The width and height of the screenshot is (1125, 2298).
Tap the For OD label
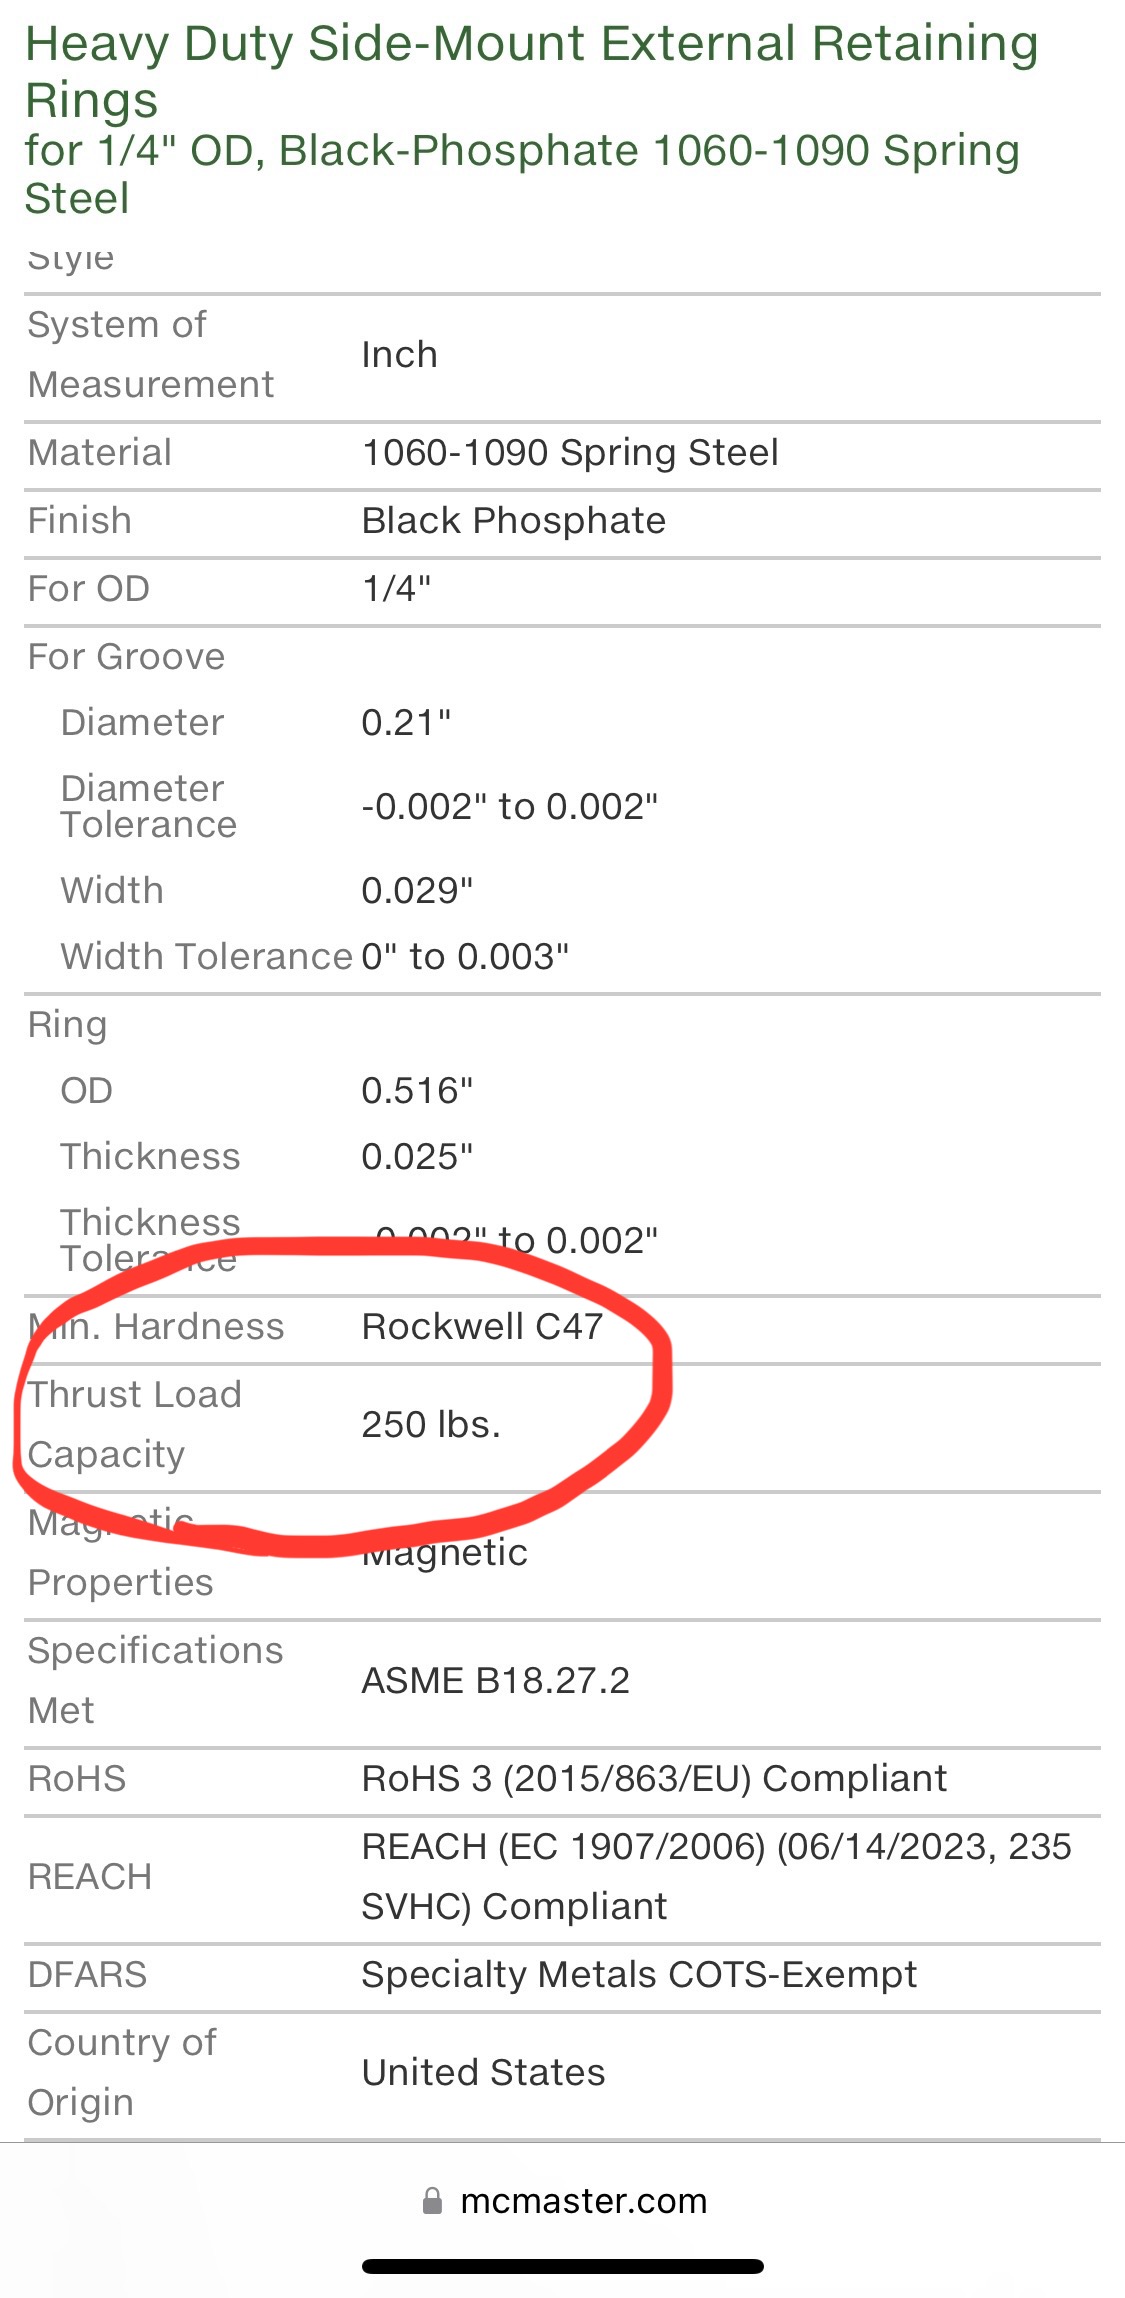tap(89, 589)
